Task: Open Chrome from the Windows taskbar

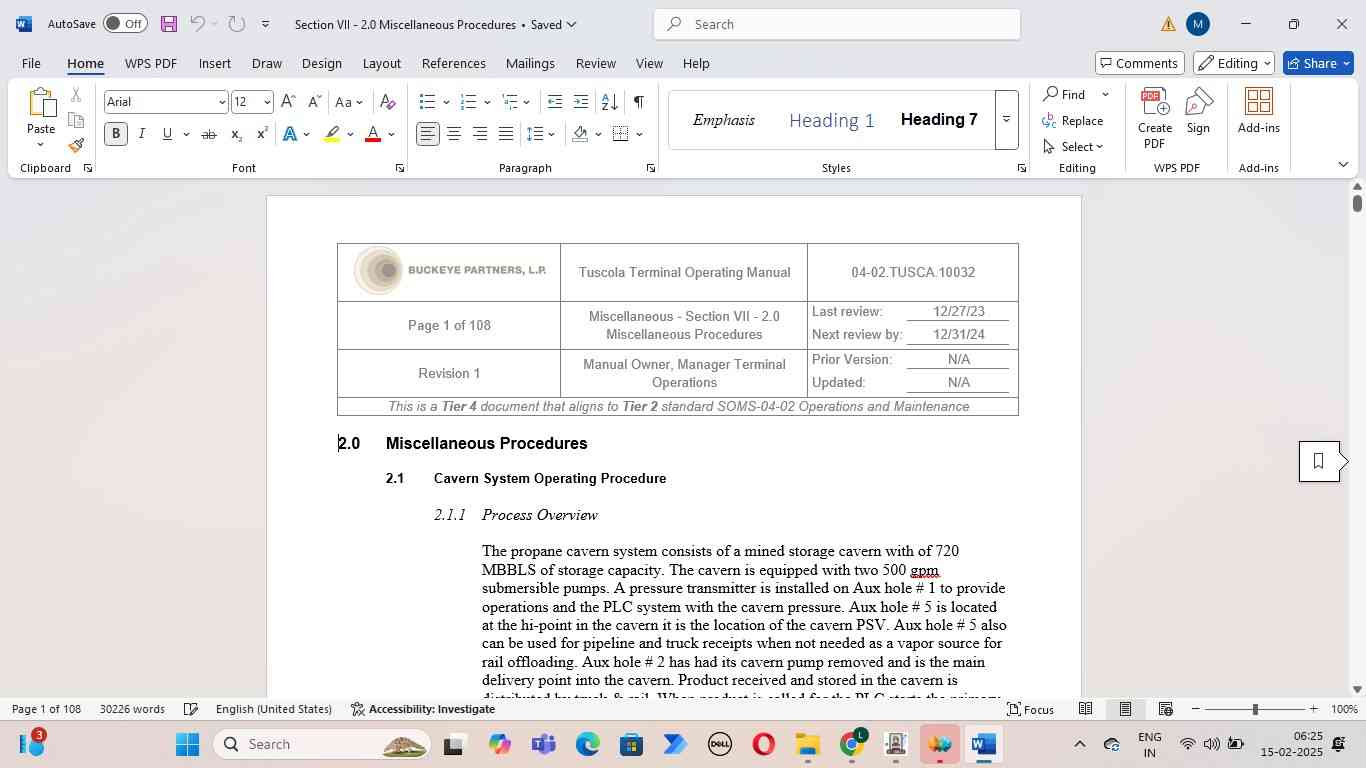Action: pos(852,745)
